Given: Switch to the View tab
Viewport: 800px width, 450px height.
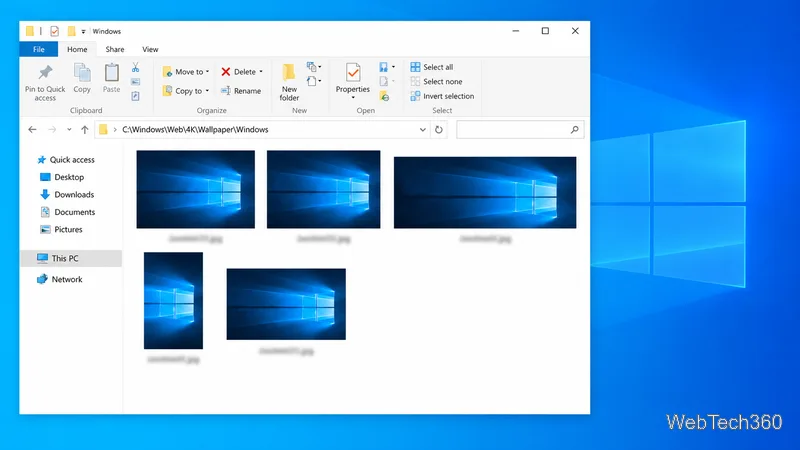Looking at the screenshot, I should 150,49.
